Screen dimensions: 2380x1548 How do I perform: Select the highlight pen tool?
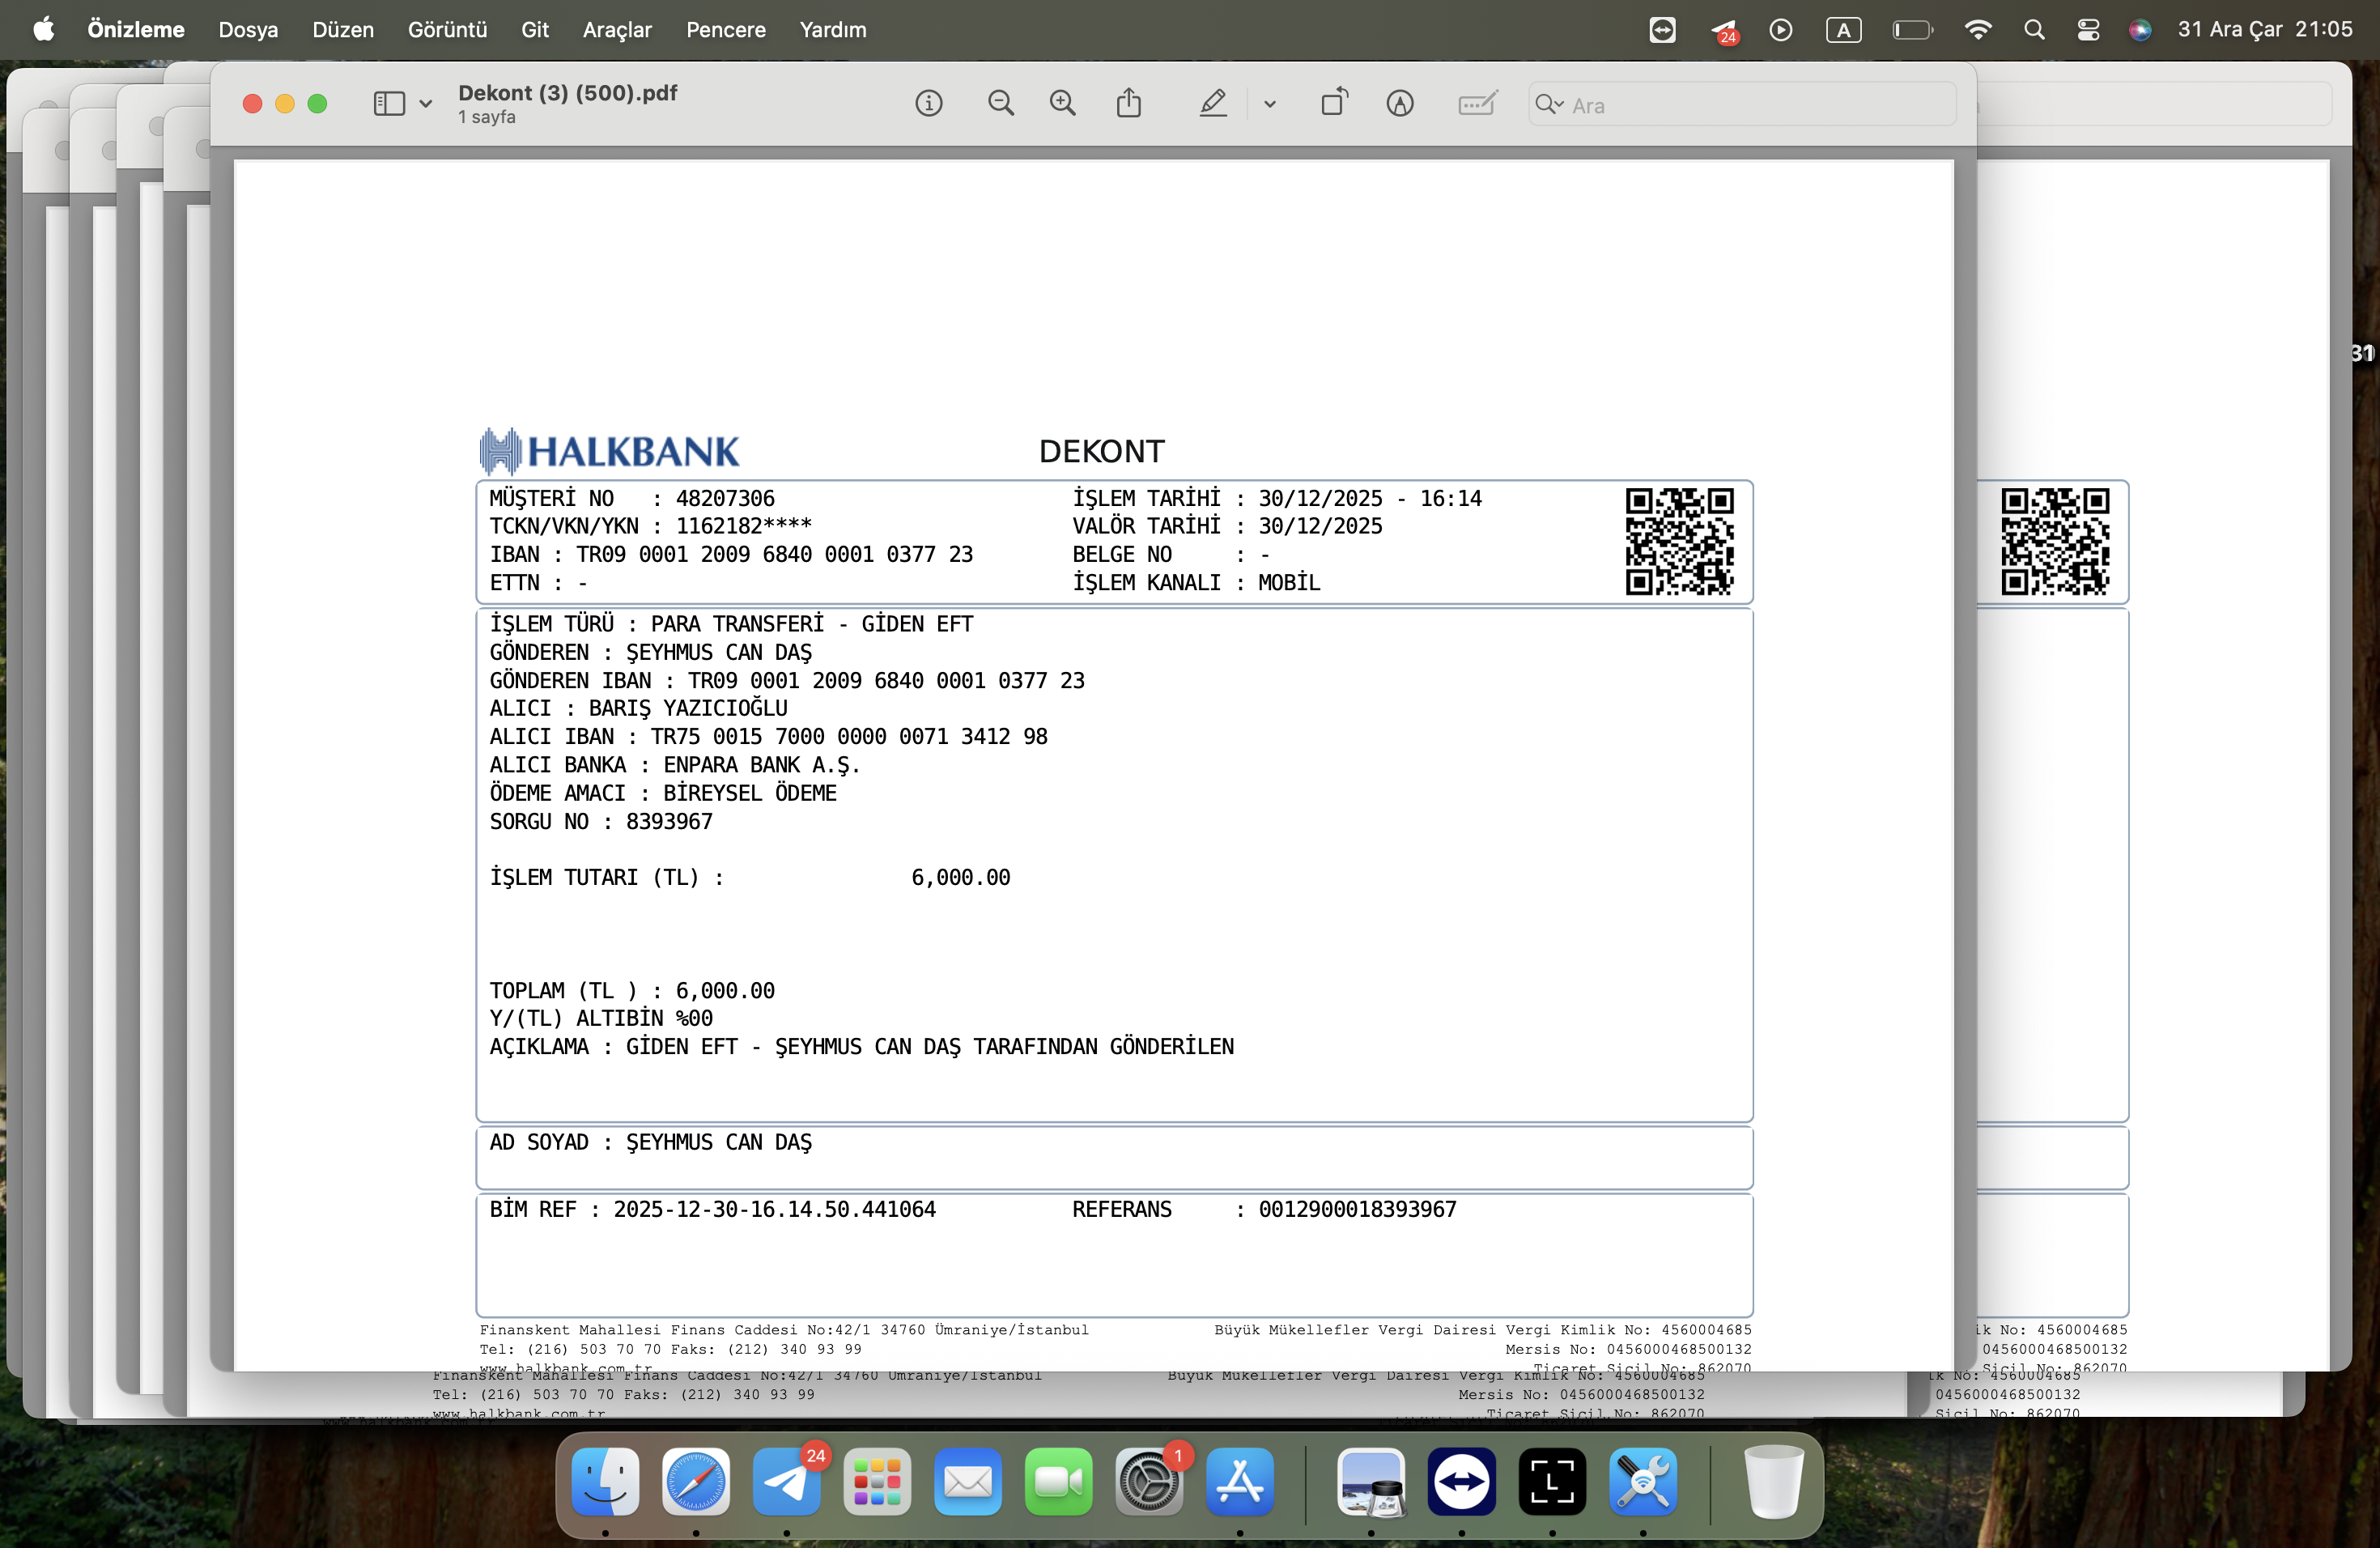coord(1213,102)
